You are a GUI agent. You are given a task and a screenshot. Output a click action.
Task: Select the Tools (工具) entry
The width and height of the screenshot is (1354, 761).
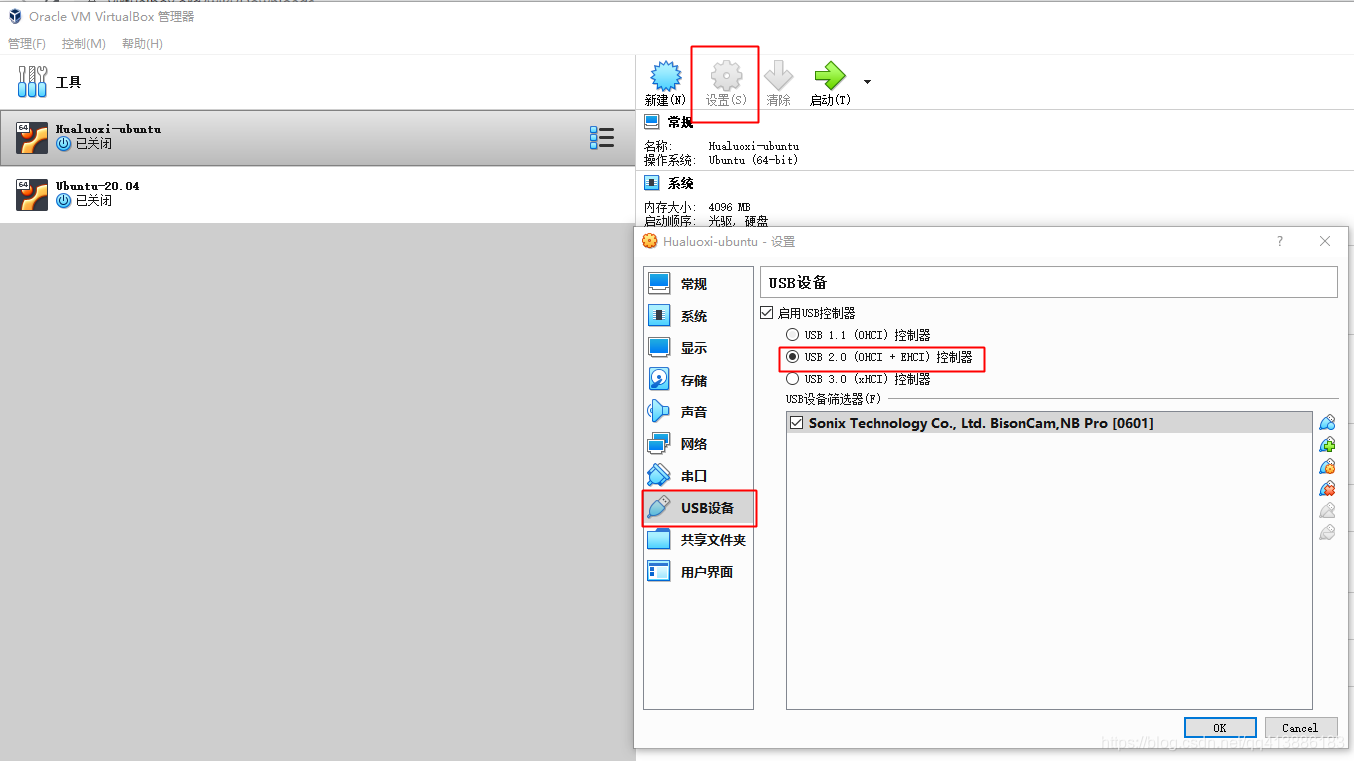click(x=317, y=82)
